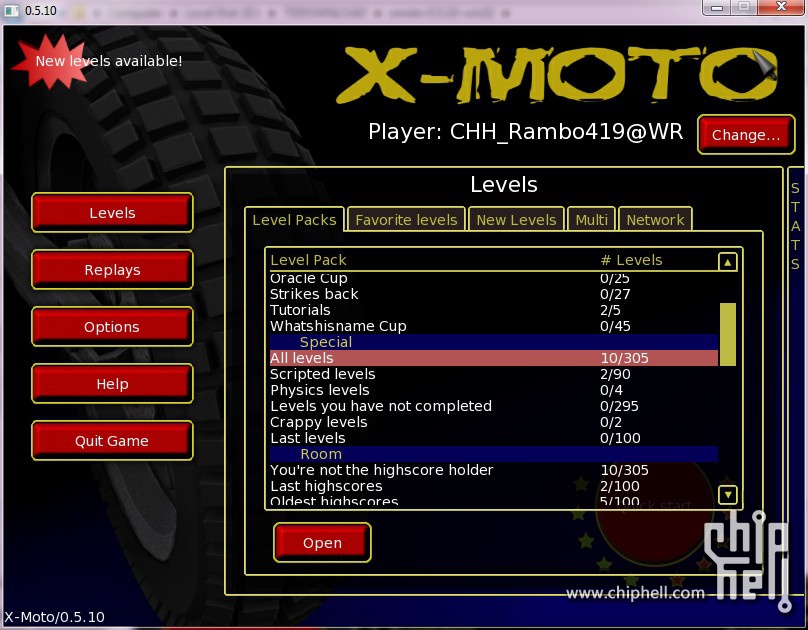Click the yellow scrollbar thumb
The image size is (808, 630).
(728, 334)
